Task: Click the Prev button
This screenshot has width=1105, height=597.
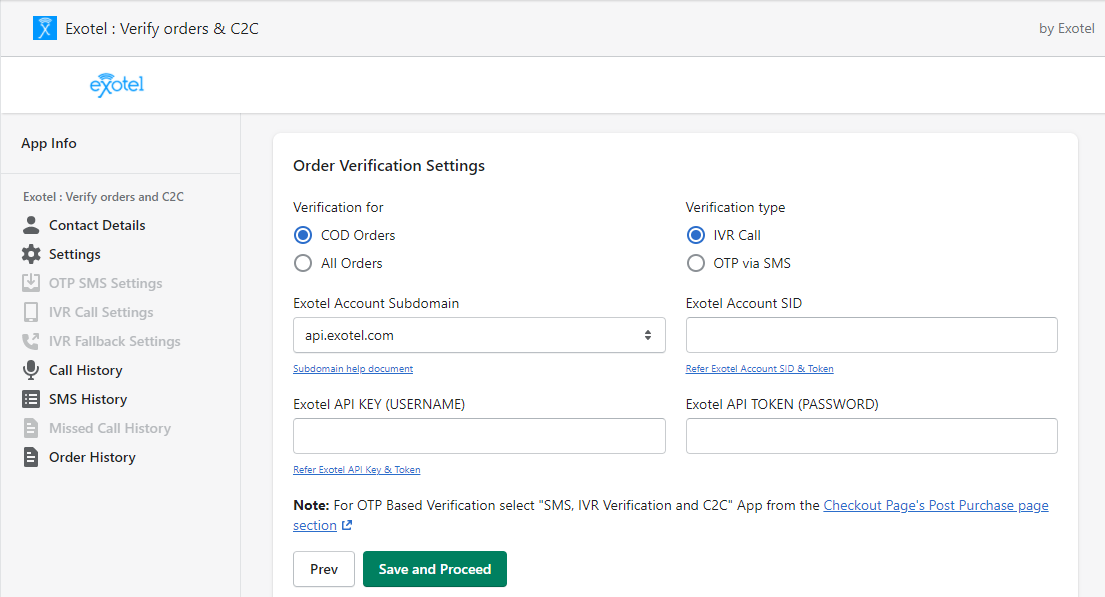Action: [x=324, y=569]
